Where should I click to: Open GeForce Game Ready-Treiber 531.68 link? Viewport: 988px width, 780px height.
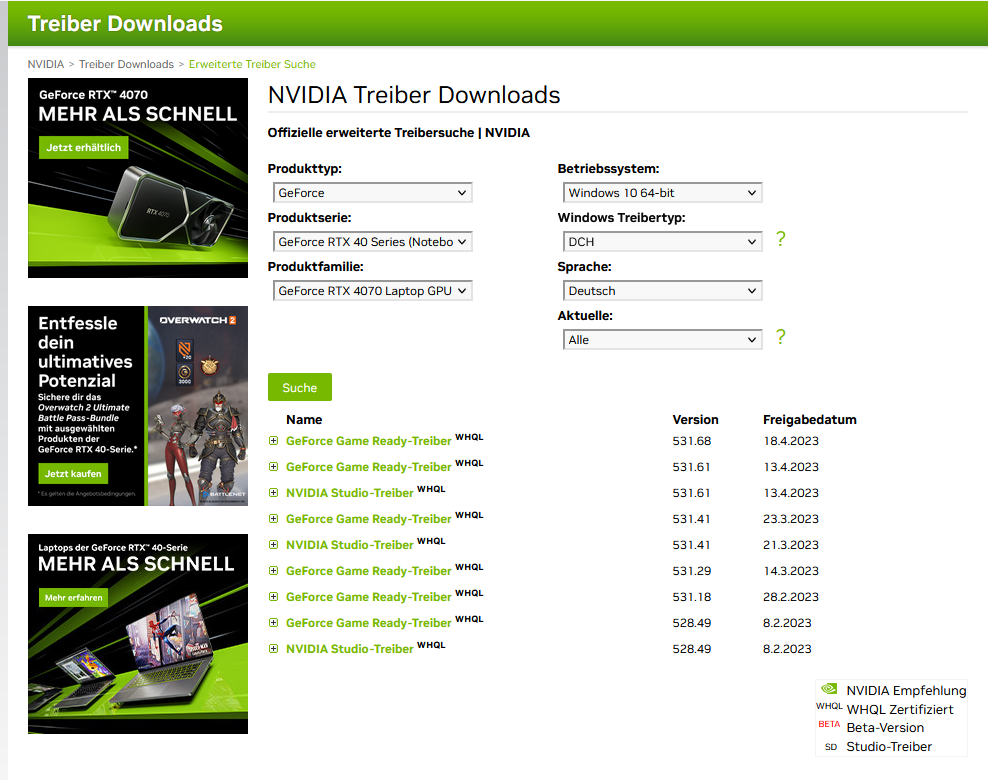click(x=369, y=441)
